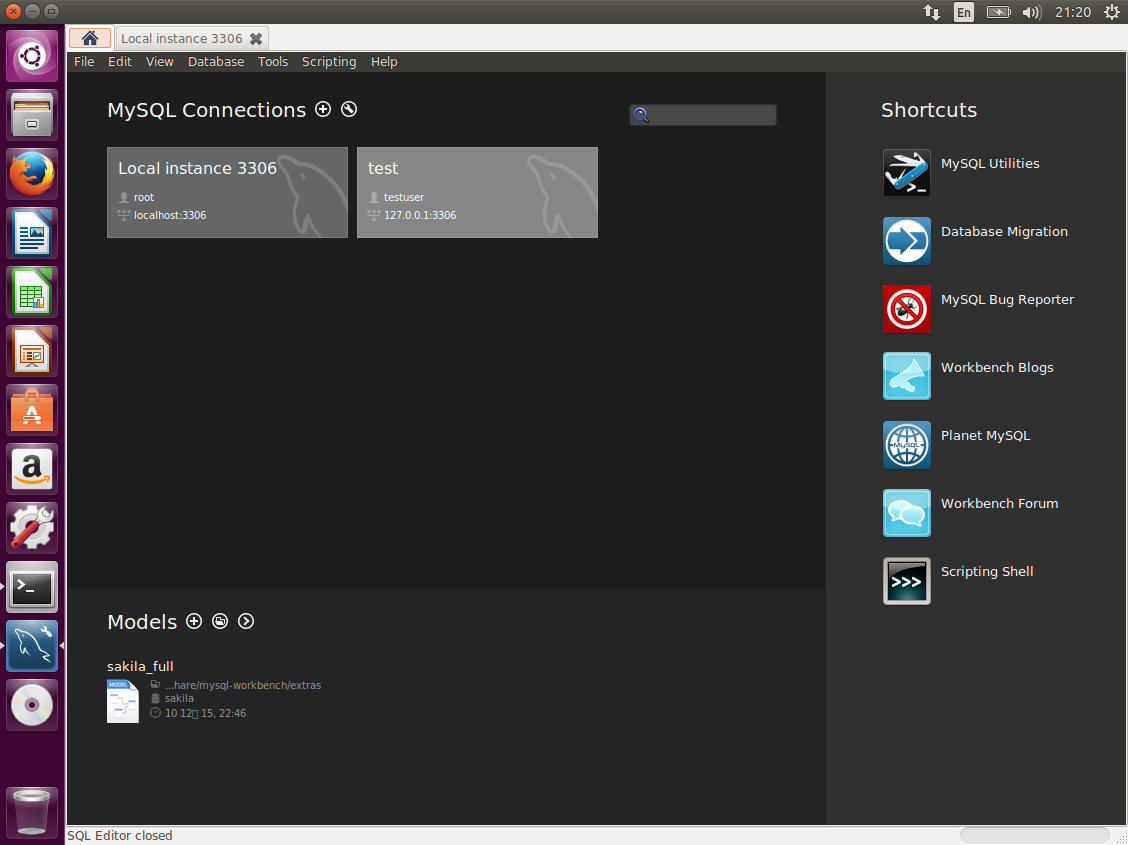This screenshot has height=845, width=1128.
Task: Select MySQL Workbench icon in launcher
Action: 32,646
